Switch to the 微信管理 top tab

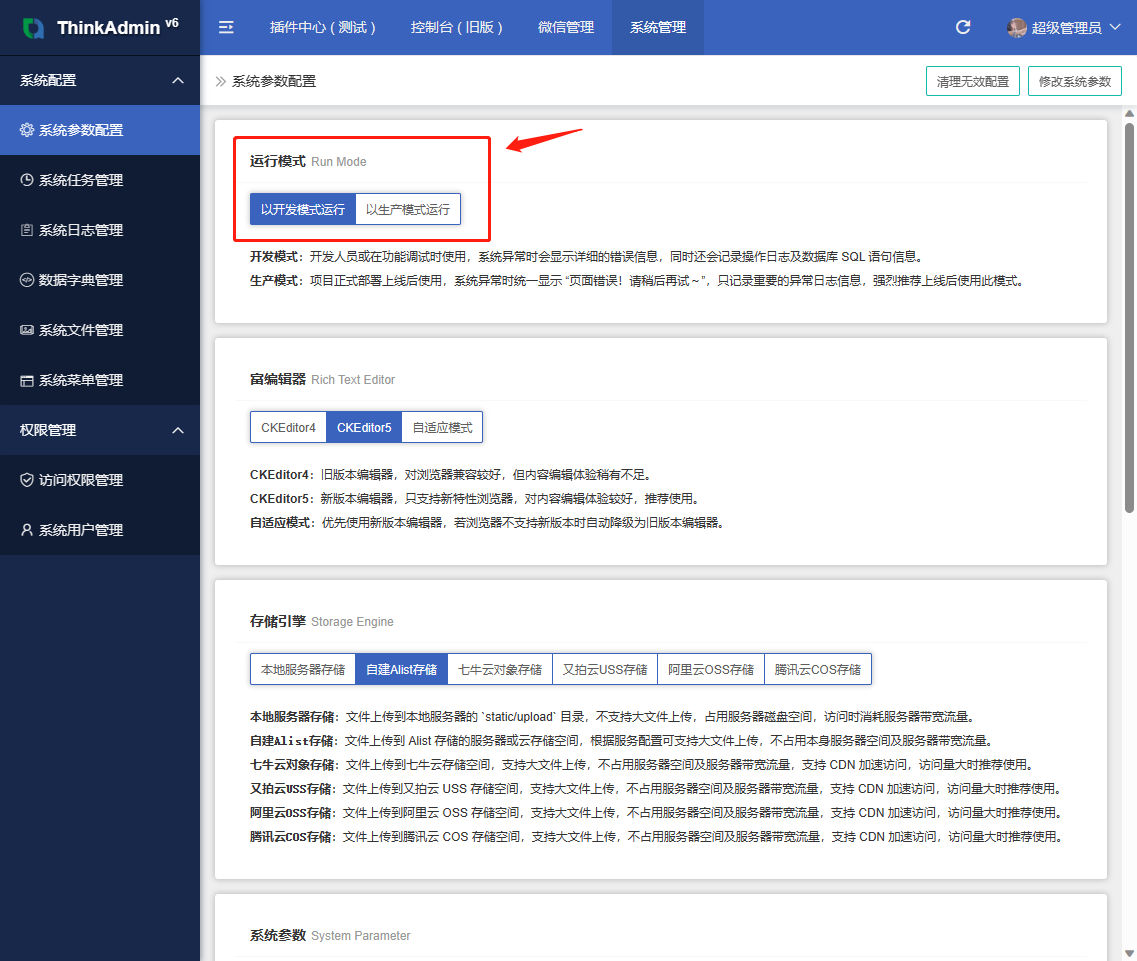566,28
